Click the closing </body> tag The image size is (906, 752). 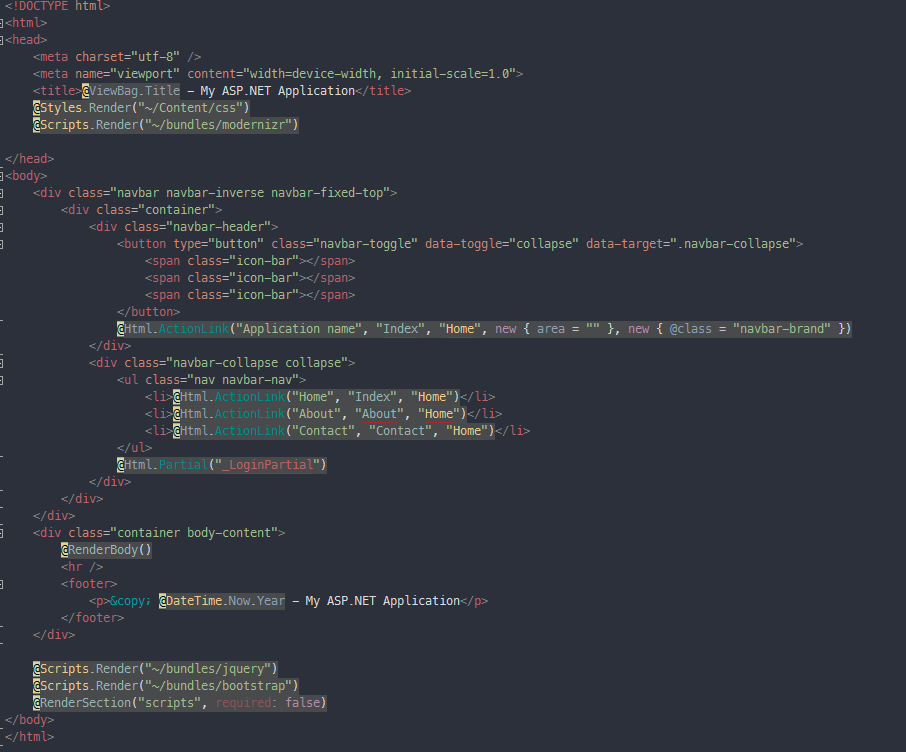[x=29, y=720]
